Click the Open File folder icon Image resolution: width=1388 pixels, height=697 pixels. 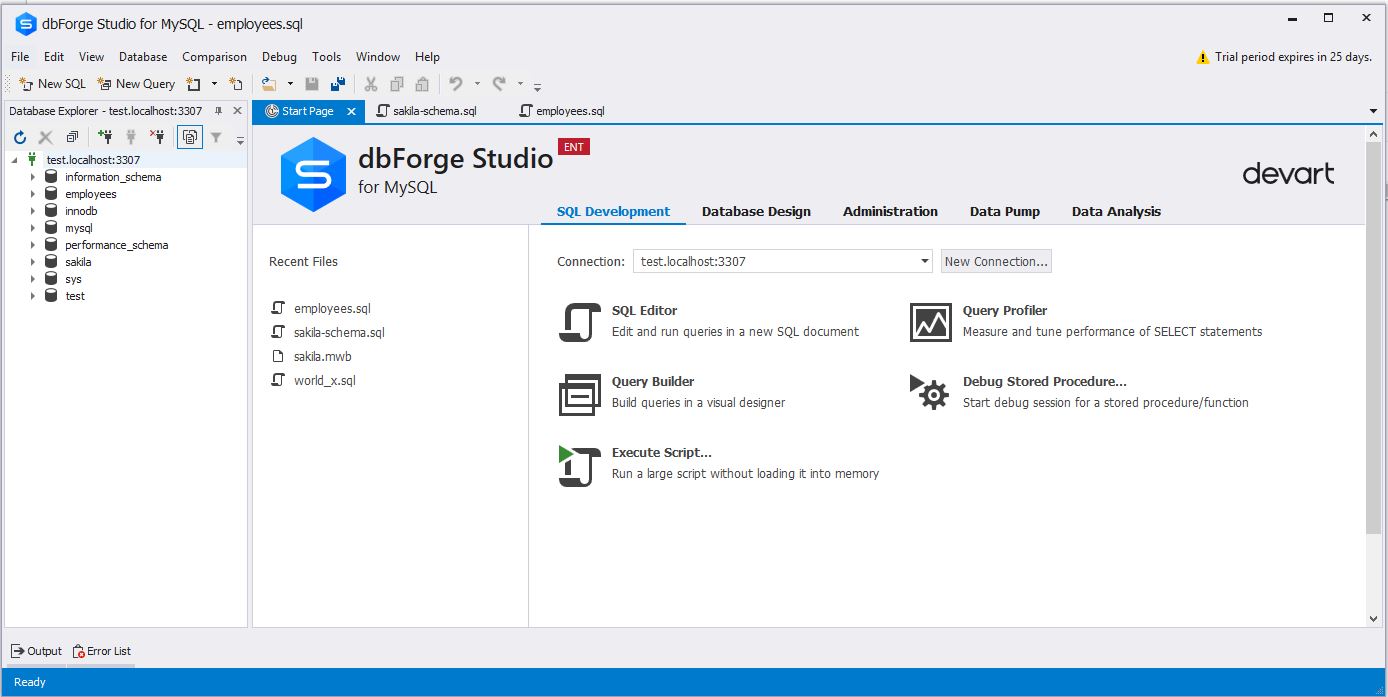269,84
